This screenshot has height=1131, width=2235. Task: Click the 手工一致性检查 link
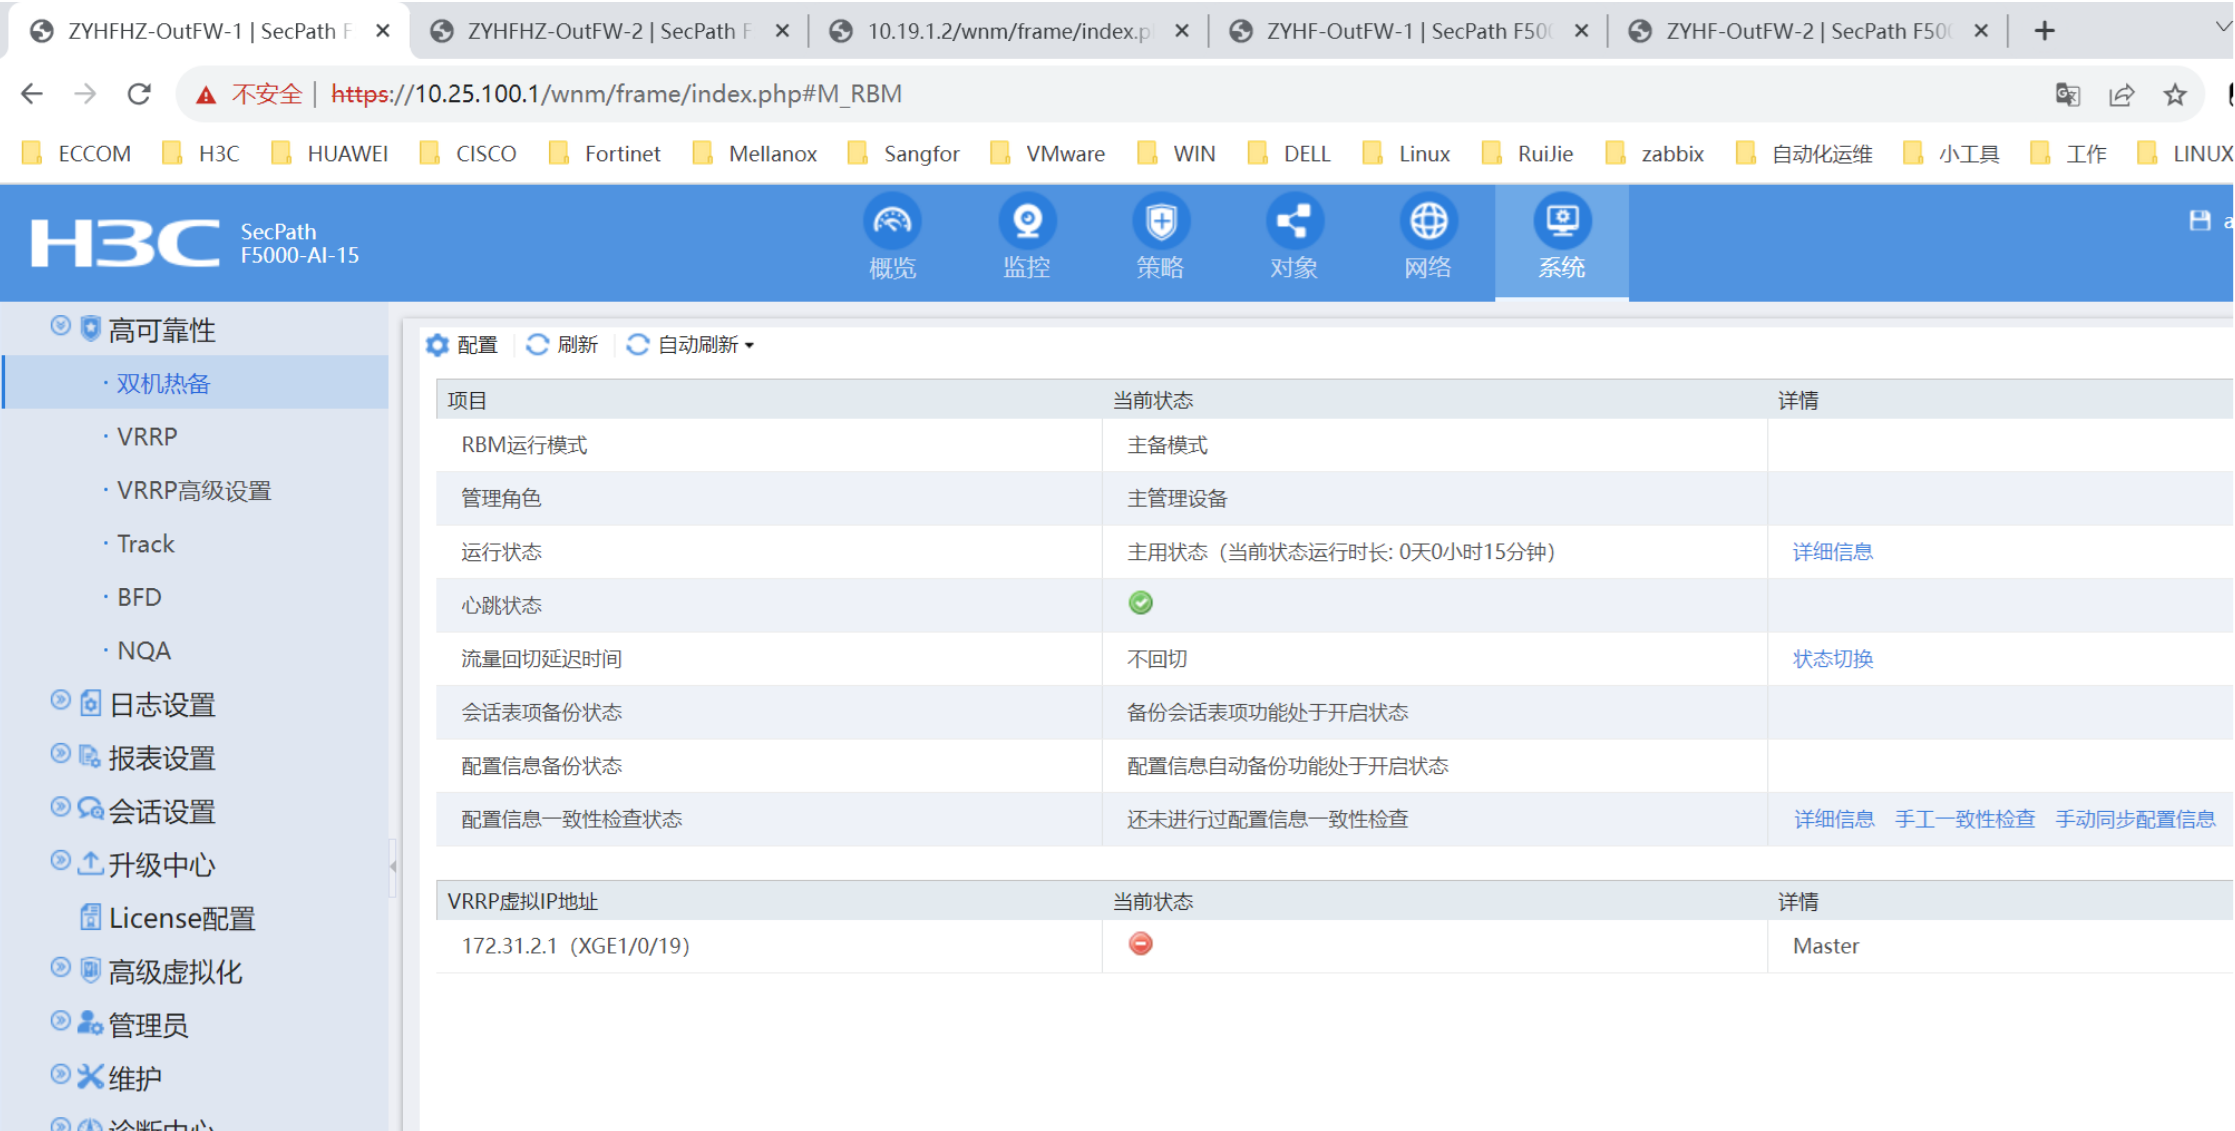point(1964,820)
